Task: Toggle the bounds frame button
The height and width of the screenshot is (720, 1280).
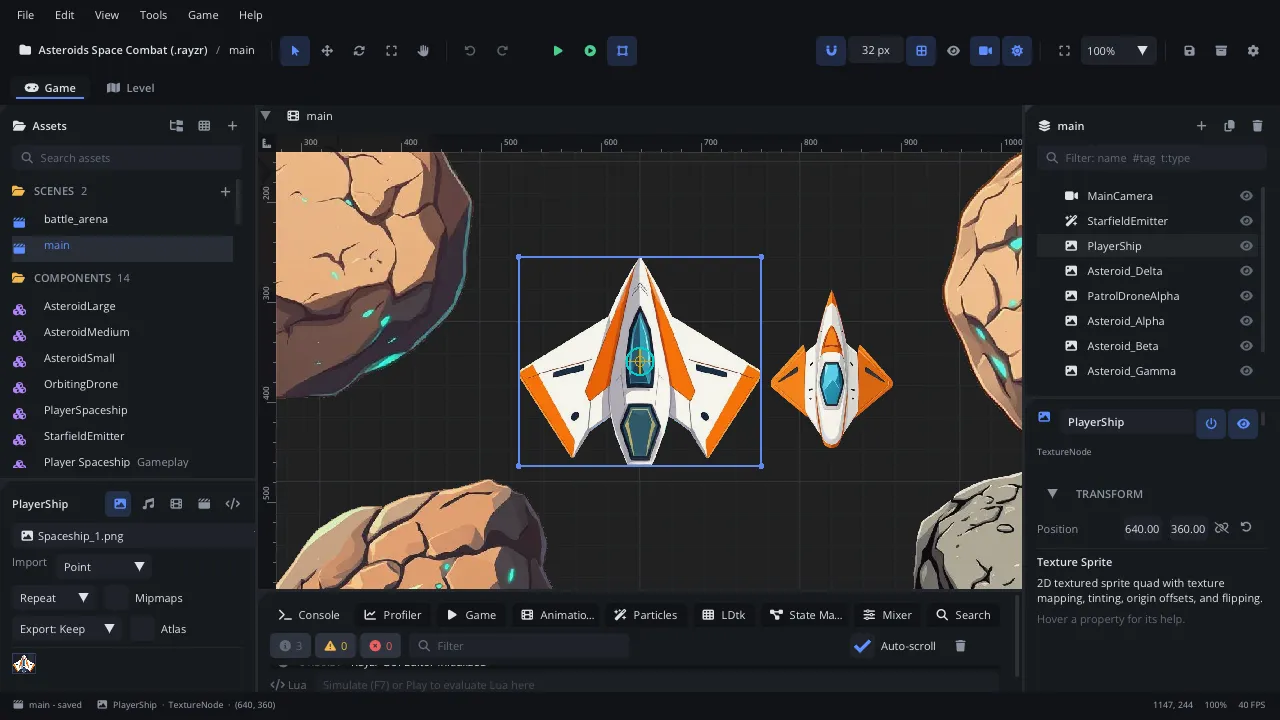Action: (x=622, y=51)
